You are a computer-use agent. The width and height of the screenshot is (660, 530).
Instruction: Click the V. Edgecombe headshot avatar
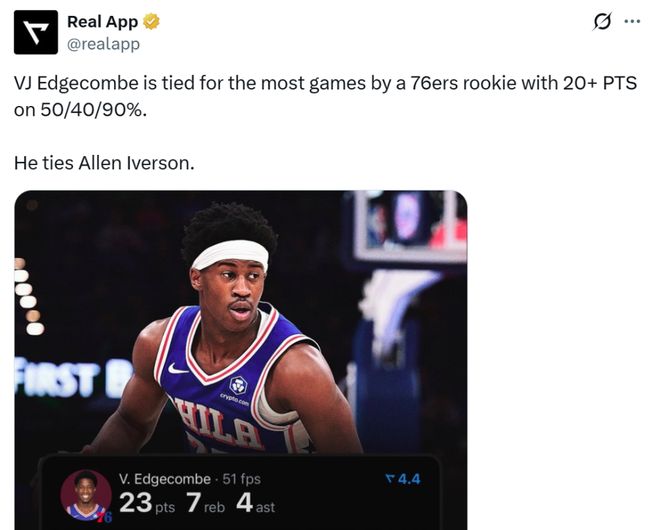pyautogui.click(x=85, y=493)
